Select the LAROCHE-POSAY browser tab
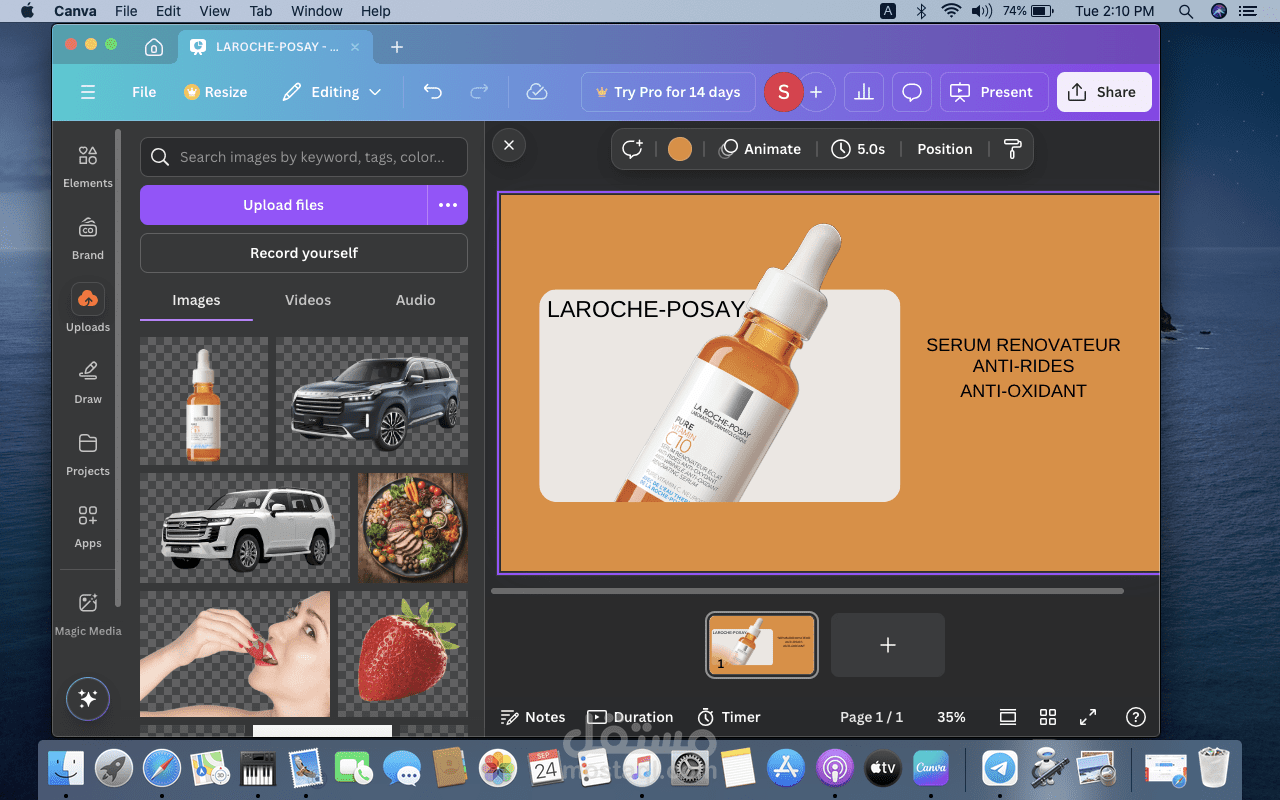 [275, 47]
